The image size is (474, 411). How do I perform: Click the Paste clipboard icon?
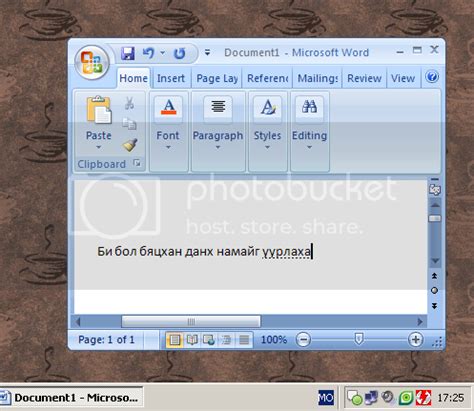click(99, 110)
